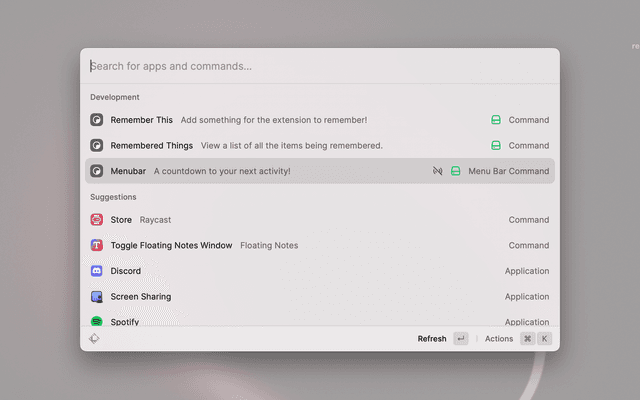Viewport: 640px width, 400px height.
Task: Toggle the disabled indicator on Menubar row
Action: pos(437,171)
